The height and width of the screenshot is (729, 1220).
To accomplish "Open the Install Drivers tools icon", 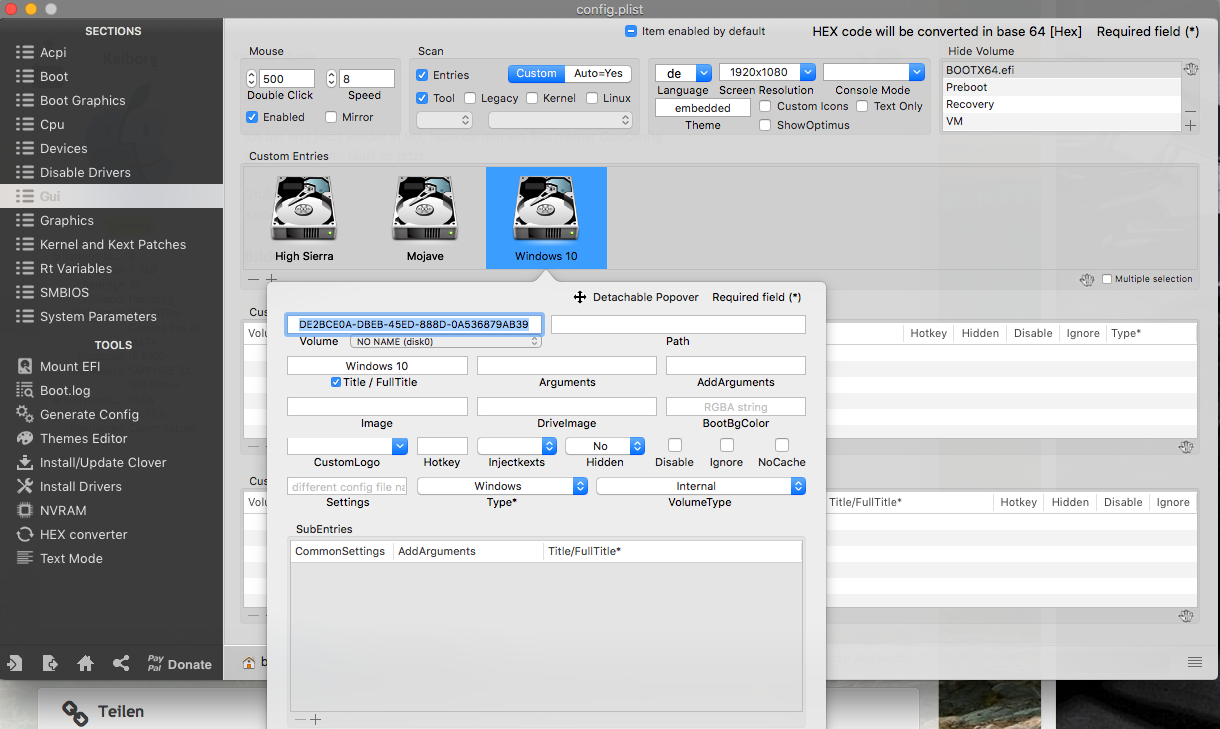I will [x=24, y=487].
